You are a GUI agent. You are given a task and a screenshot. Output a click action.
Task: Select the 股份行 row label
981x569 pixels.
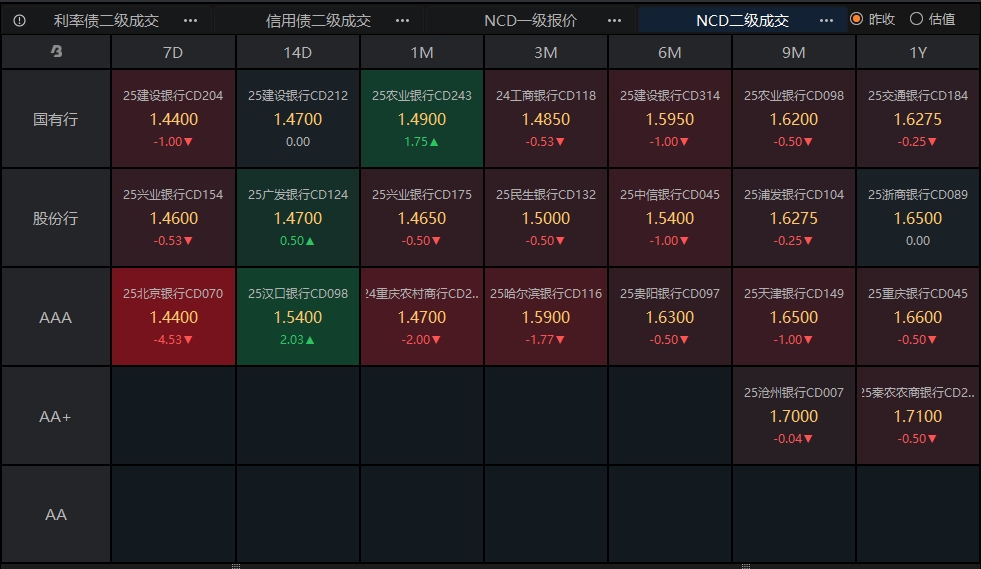coord(56,218)
